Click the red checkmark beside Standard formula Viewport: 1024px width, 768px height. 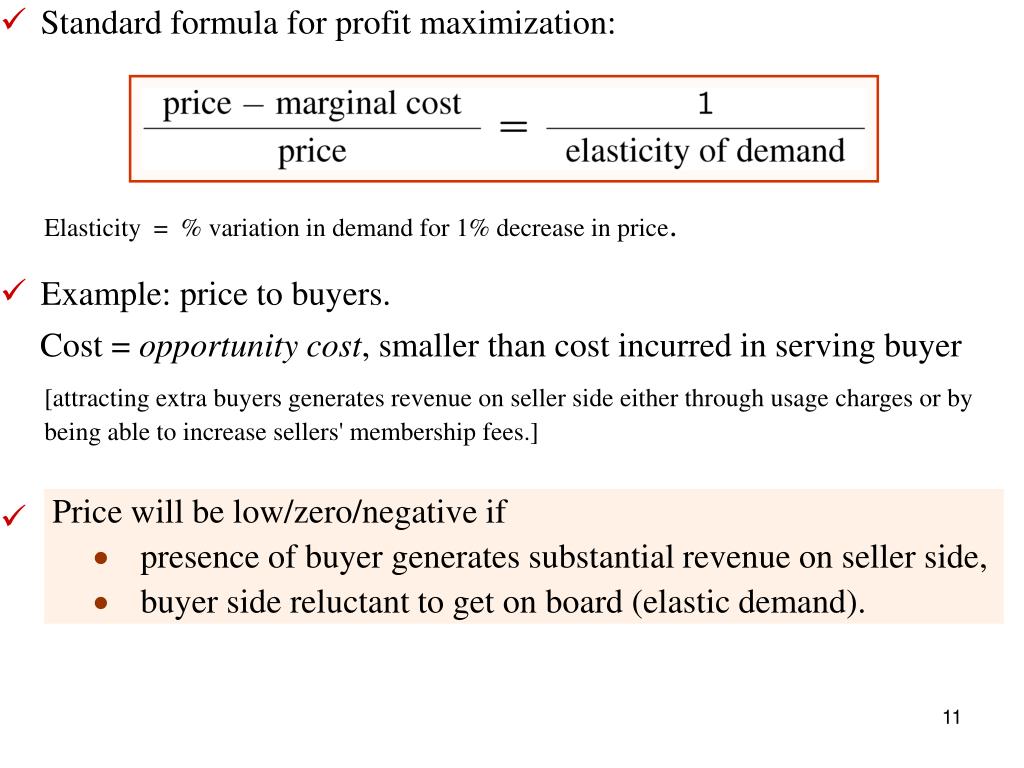pos(14,20)
